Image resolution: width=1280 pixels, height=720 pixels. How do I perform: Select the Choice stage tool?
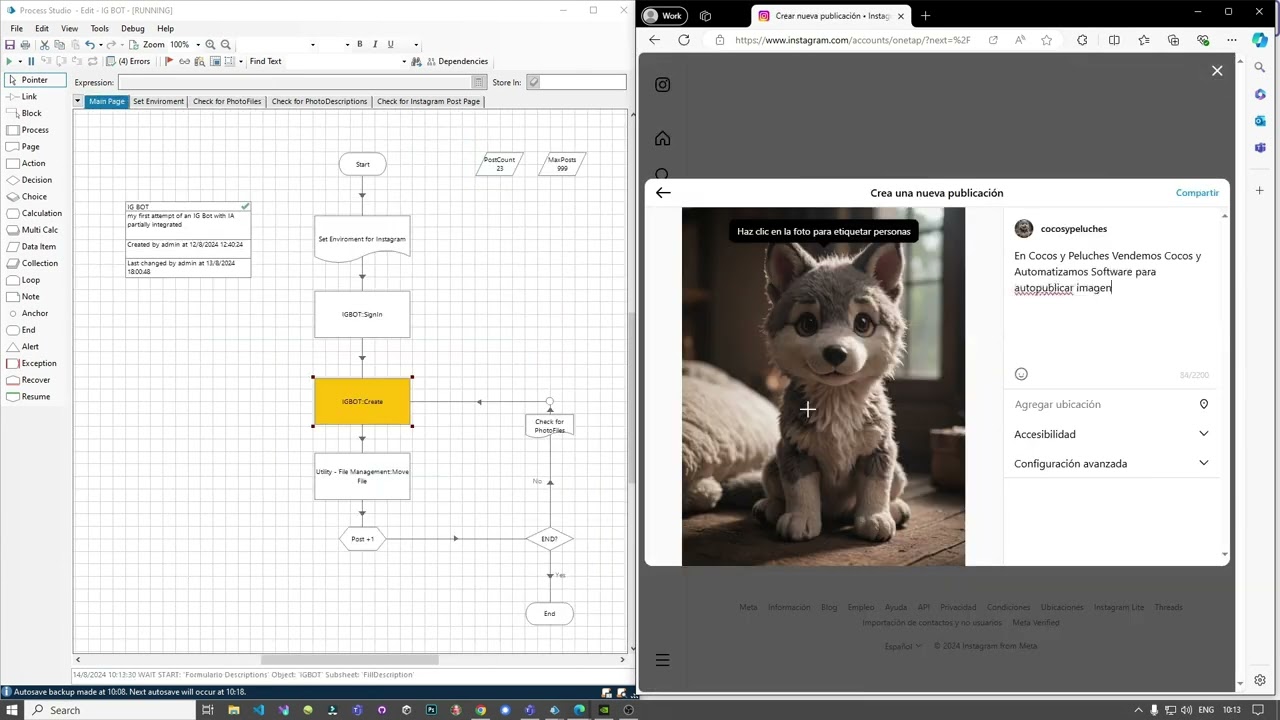[x=35, y=197]
